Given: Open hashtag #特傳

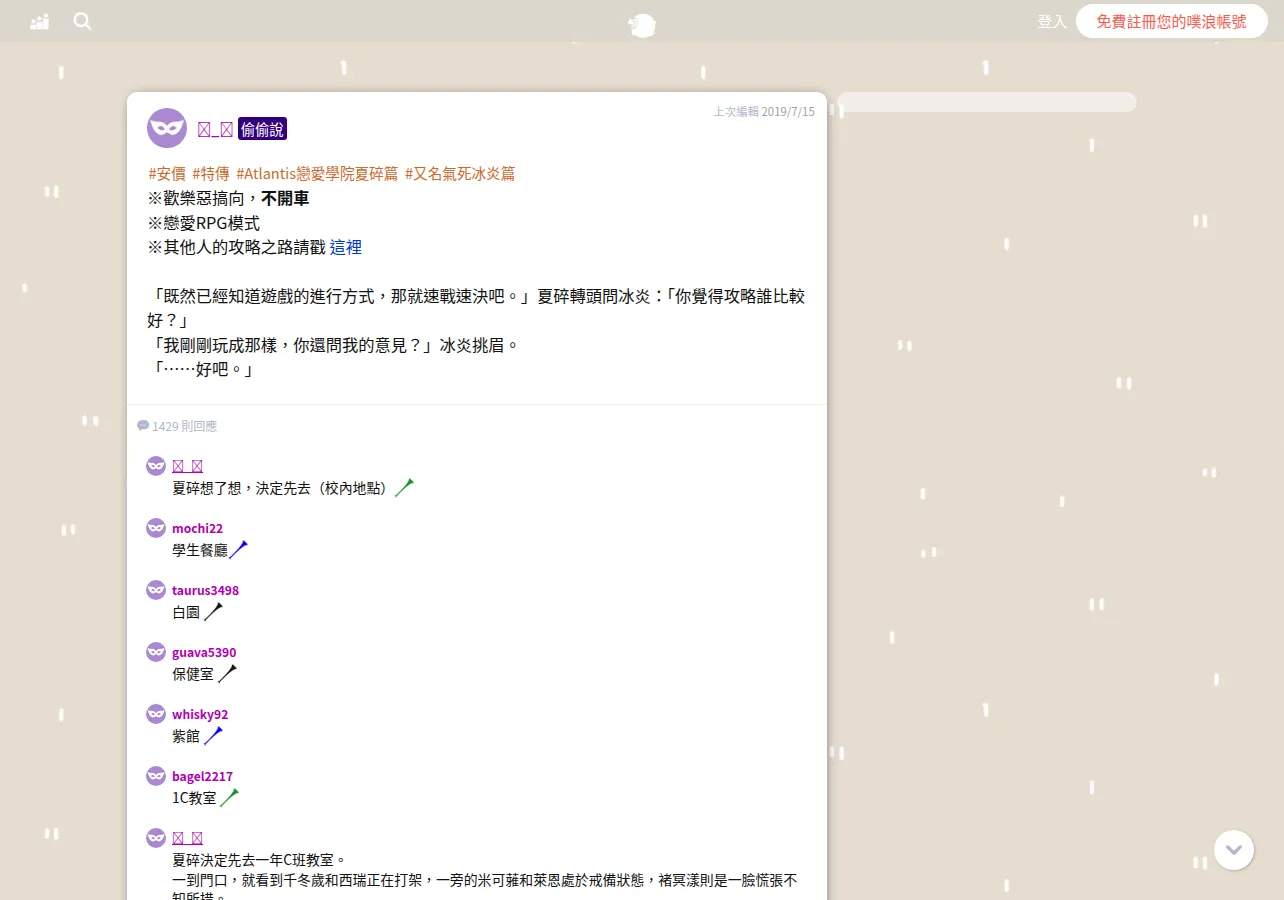Looking at the screenshot, I should click(211, 173).
